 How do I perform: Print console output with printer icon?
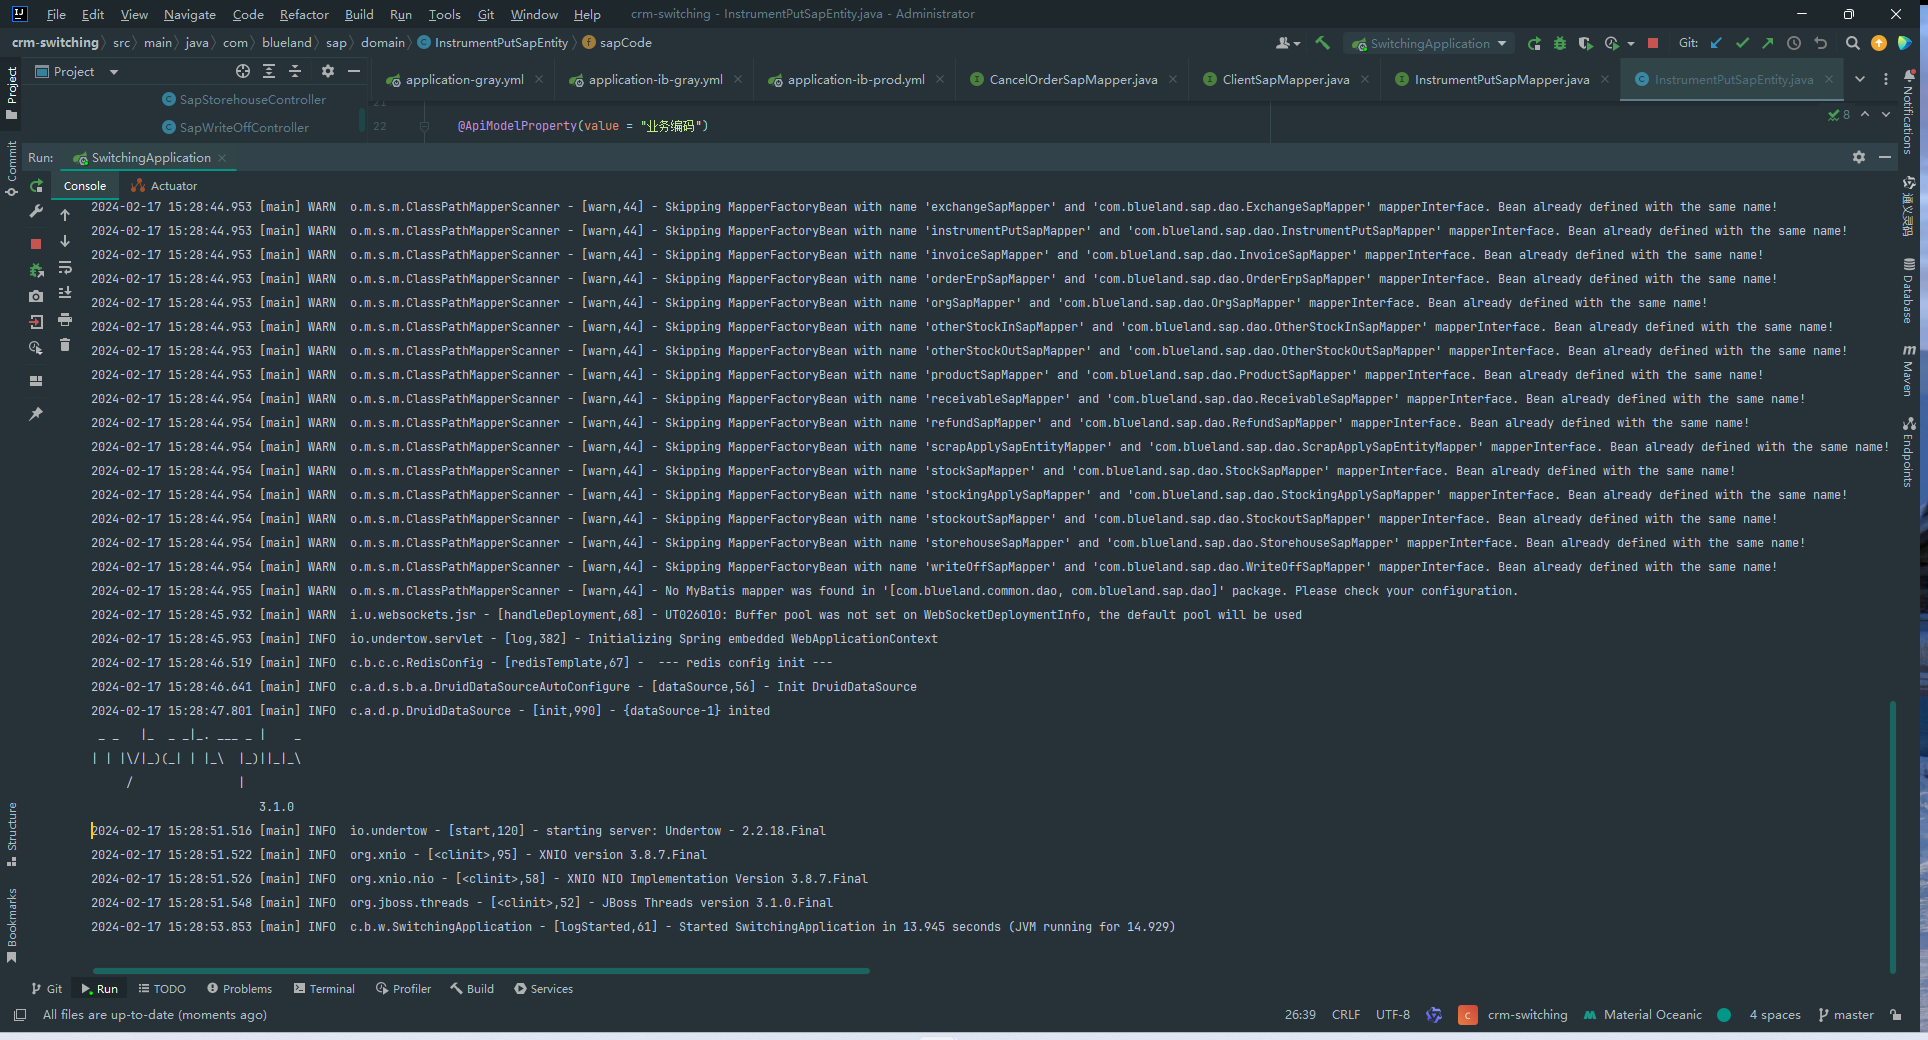pyautogui.click(x=65, y=320)
